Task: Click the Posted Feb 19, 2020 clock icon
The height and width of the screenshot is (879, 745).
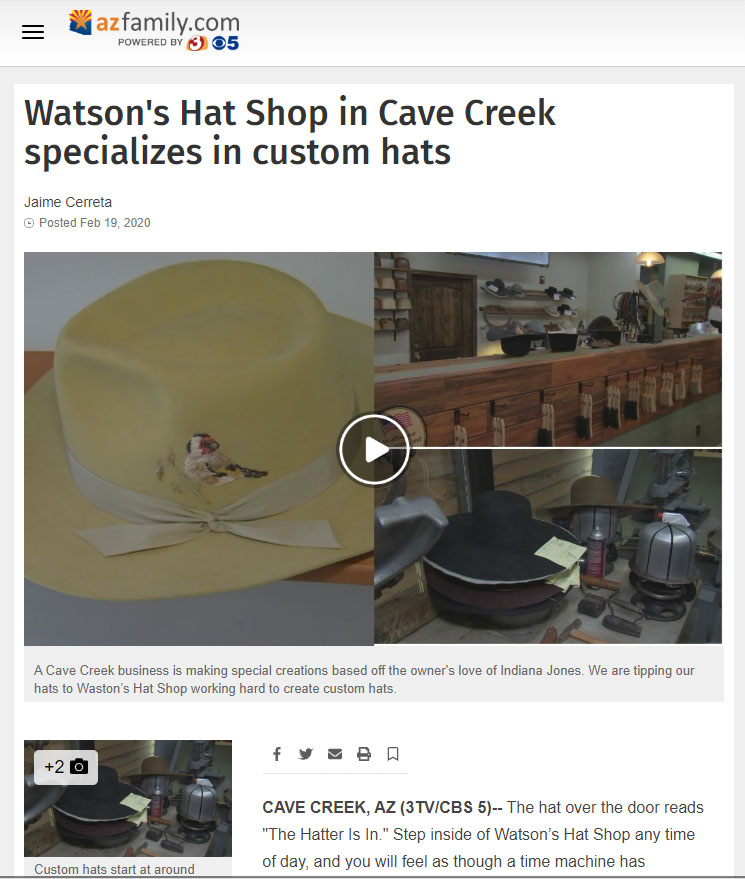Action: [29, 223]
